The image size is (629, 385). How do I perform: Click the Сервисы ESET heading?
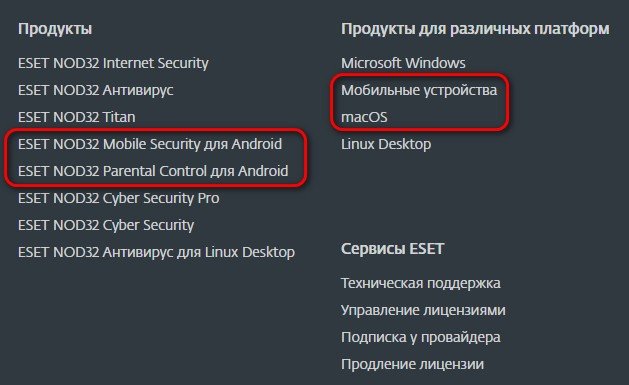(x=392, y=249)
